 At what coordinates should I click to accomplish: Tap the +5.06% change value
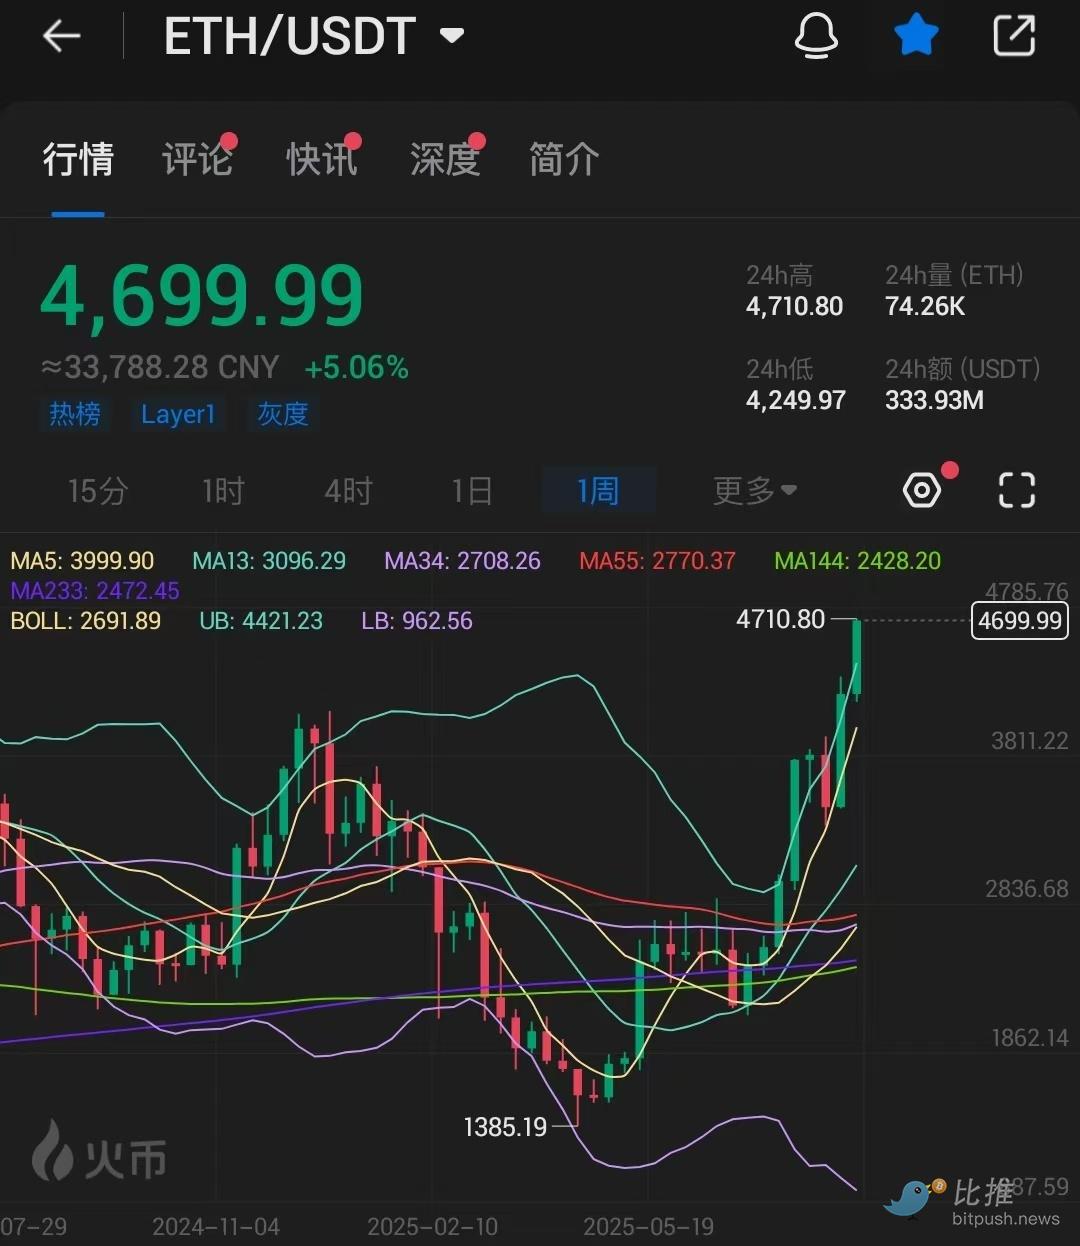(x=356, y=367)
